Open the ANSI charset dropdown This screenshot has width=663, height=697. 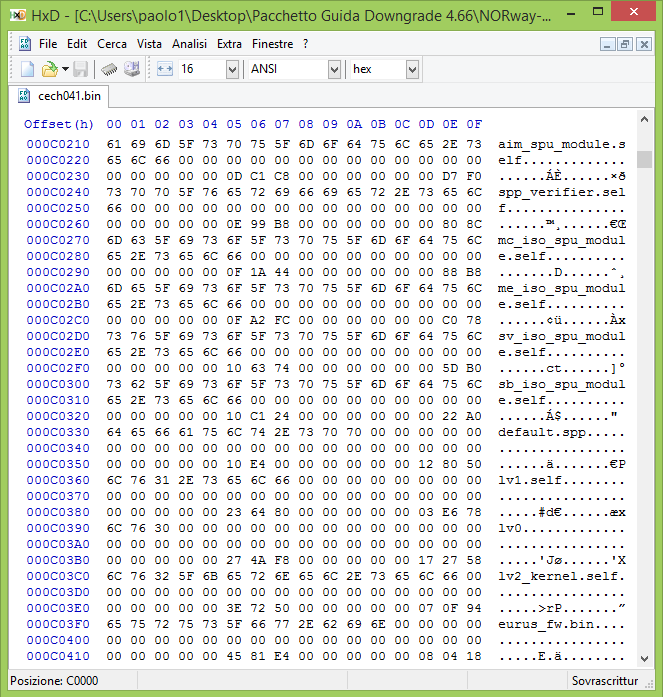click(334, 69)
